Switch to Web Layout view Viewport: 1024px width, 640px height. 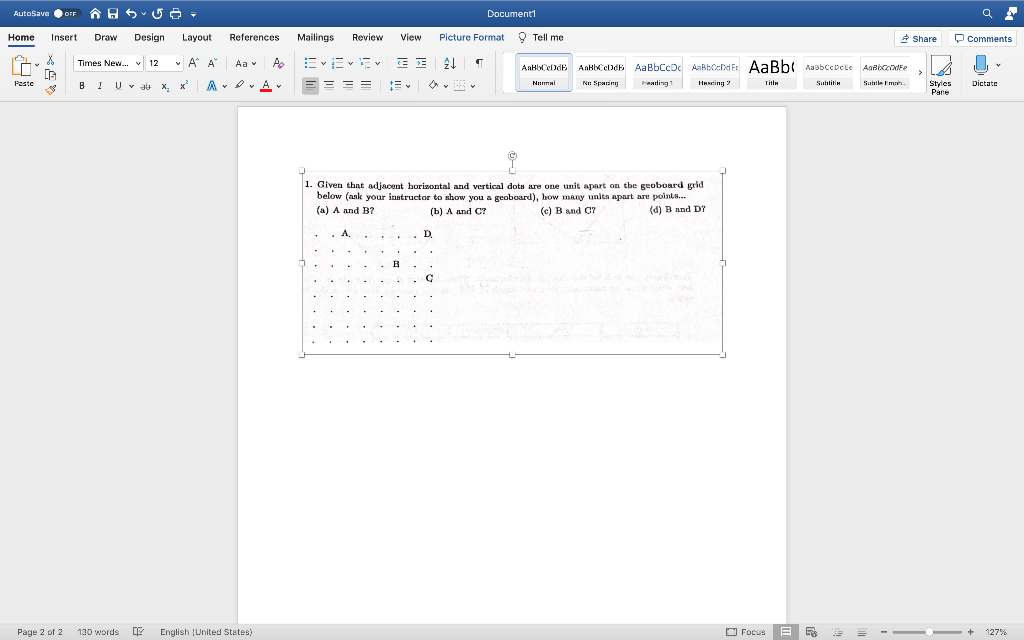[x=811, y=632]
